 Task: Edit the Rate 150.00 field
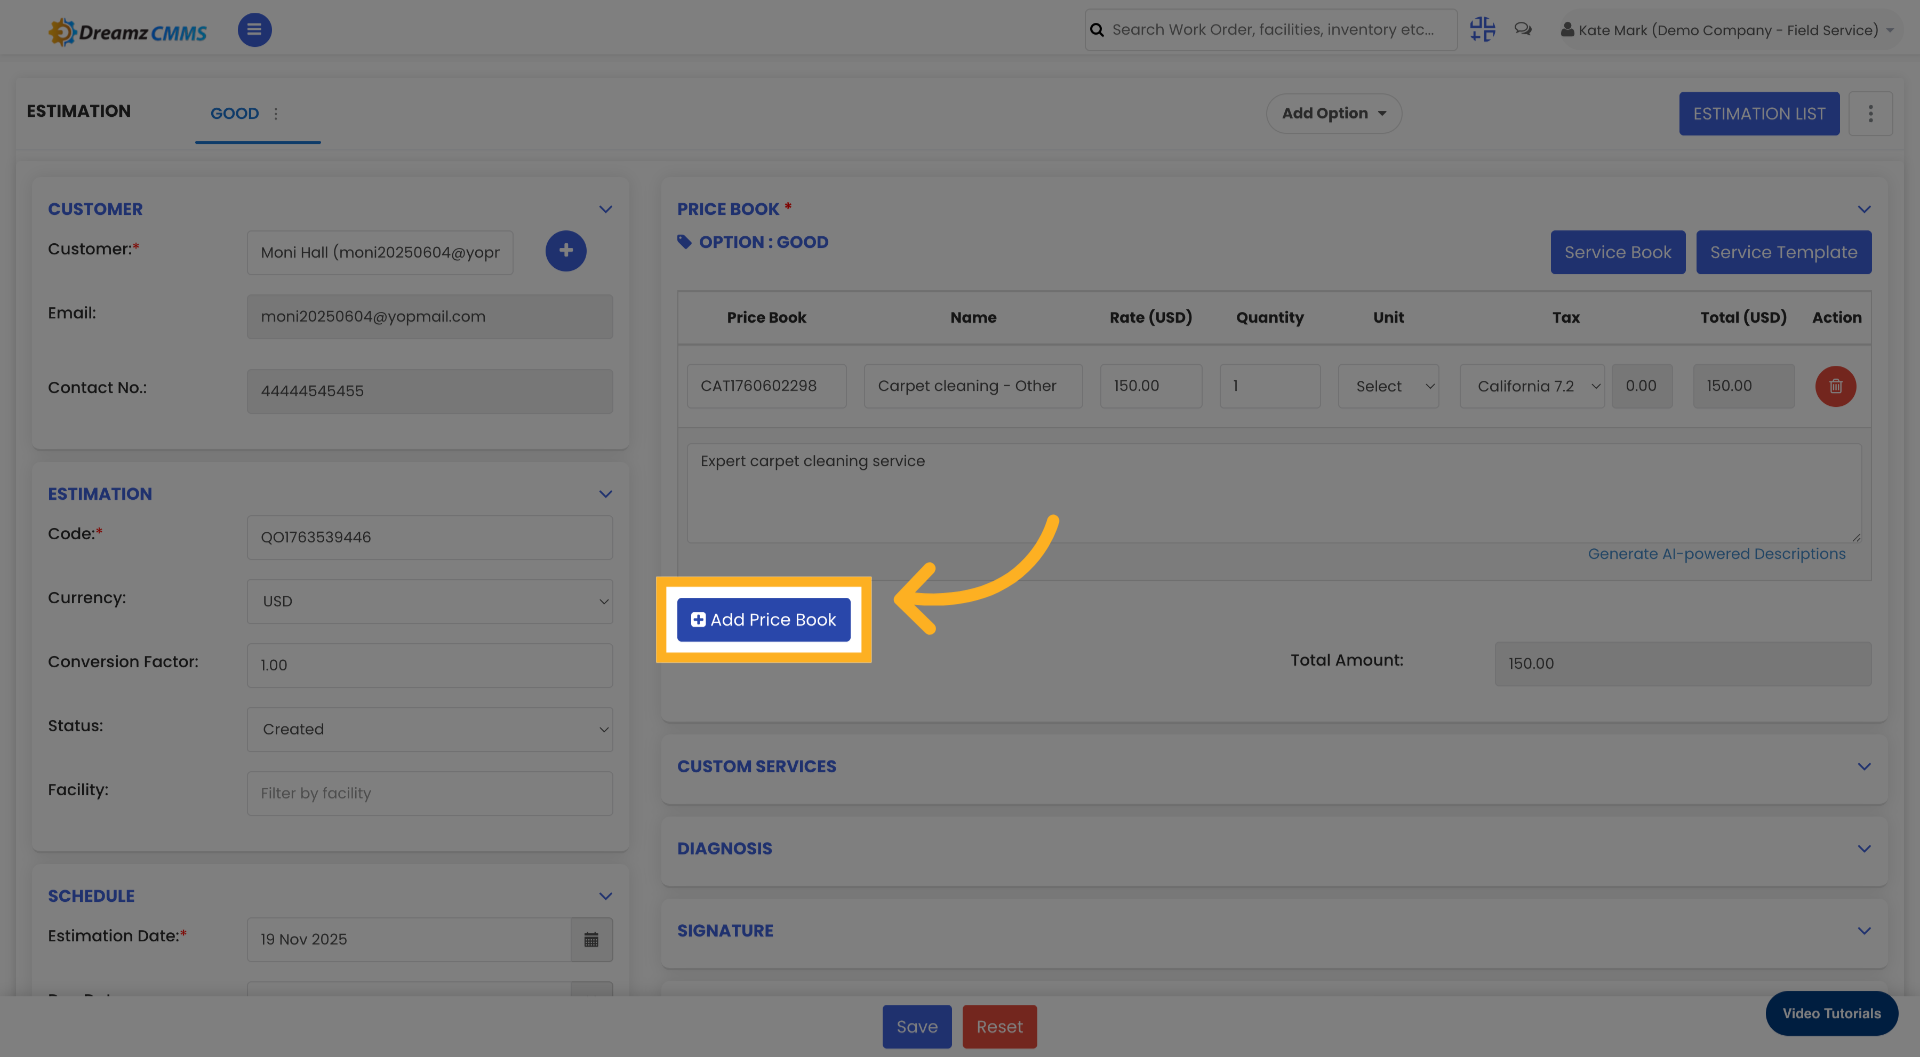1151,386
